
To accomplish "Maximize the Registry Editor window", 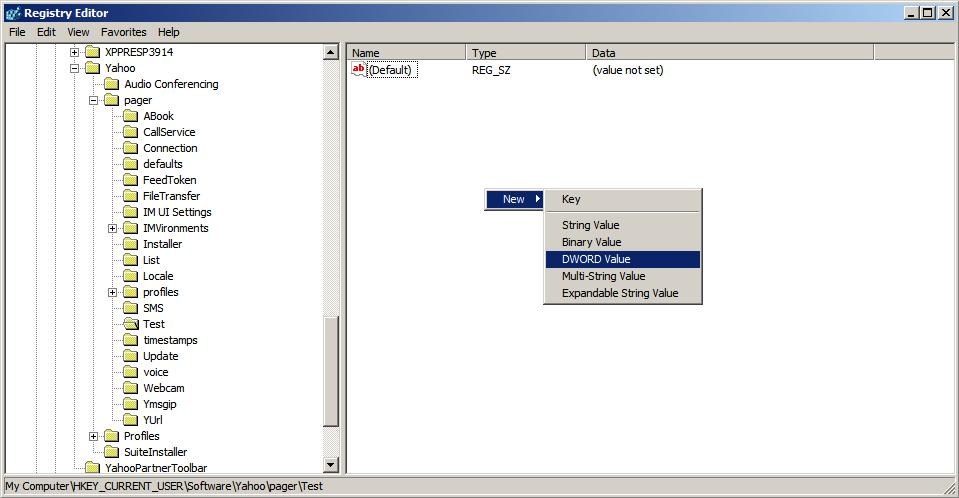I will click(928, 12).
